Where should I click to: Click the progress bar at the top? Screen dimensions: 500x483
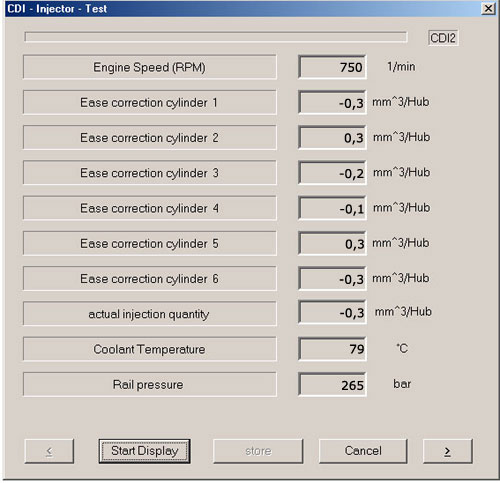point(216,37)
